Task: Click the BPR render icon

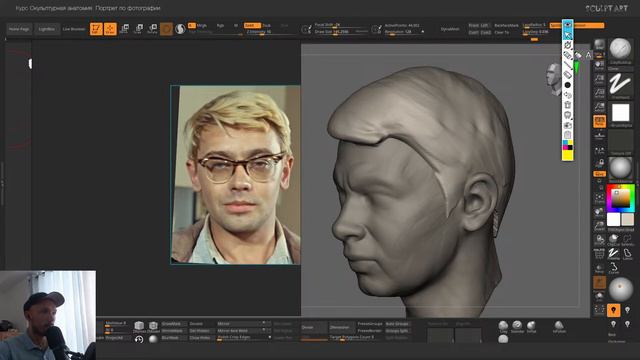Action: point(599,44)
